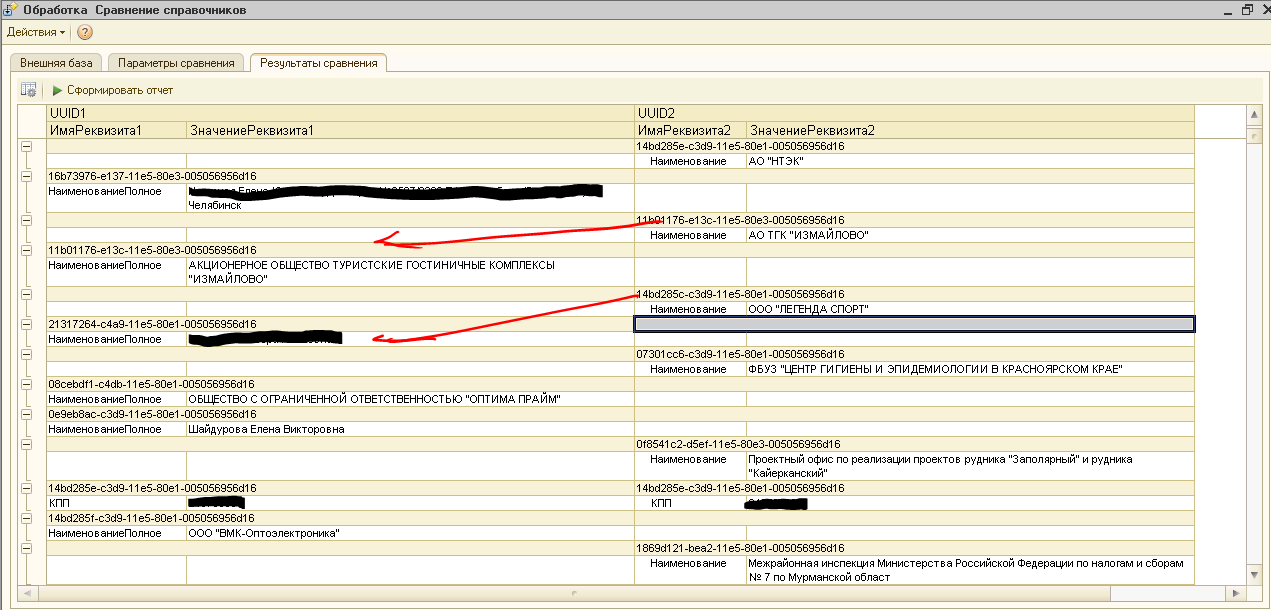Collapse the 08cebdf1-c4db group row
The image size is (1271, 610).
click(x=26, y=384)
